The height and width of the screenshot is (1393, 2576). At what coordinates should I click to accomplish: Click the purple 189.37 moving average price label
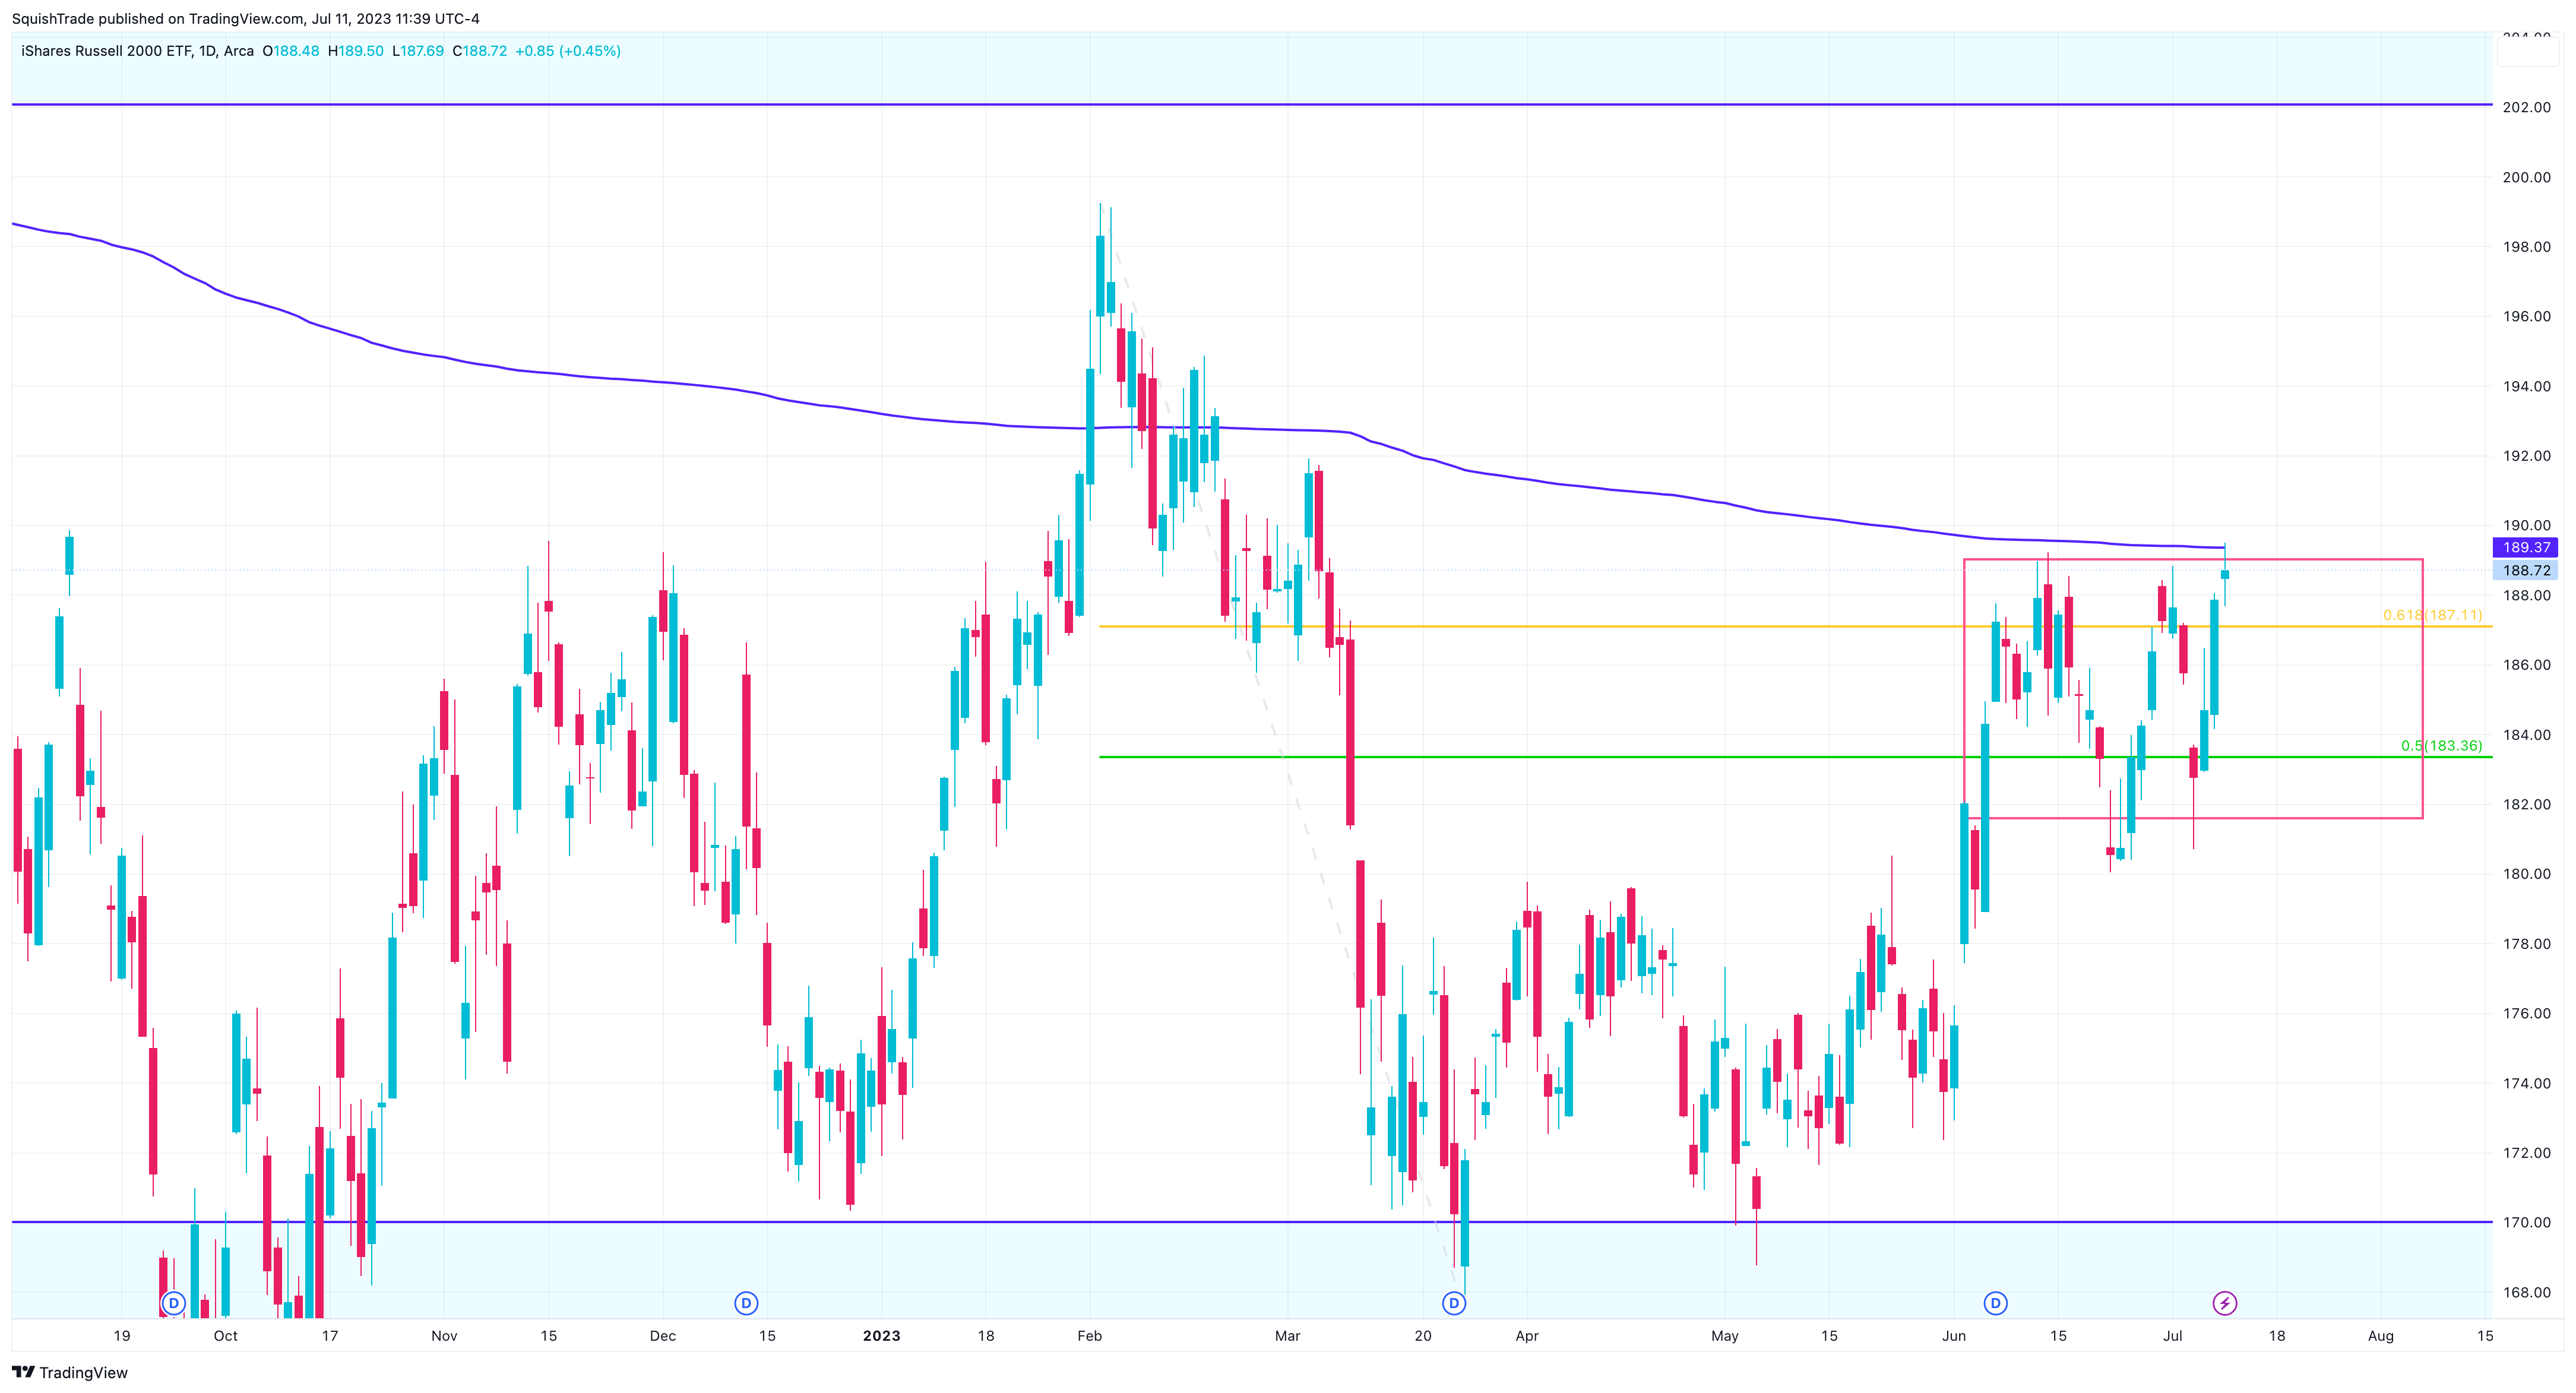pos(2526,547)
